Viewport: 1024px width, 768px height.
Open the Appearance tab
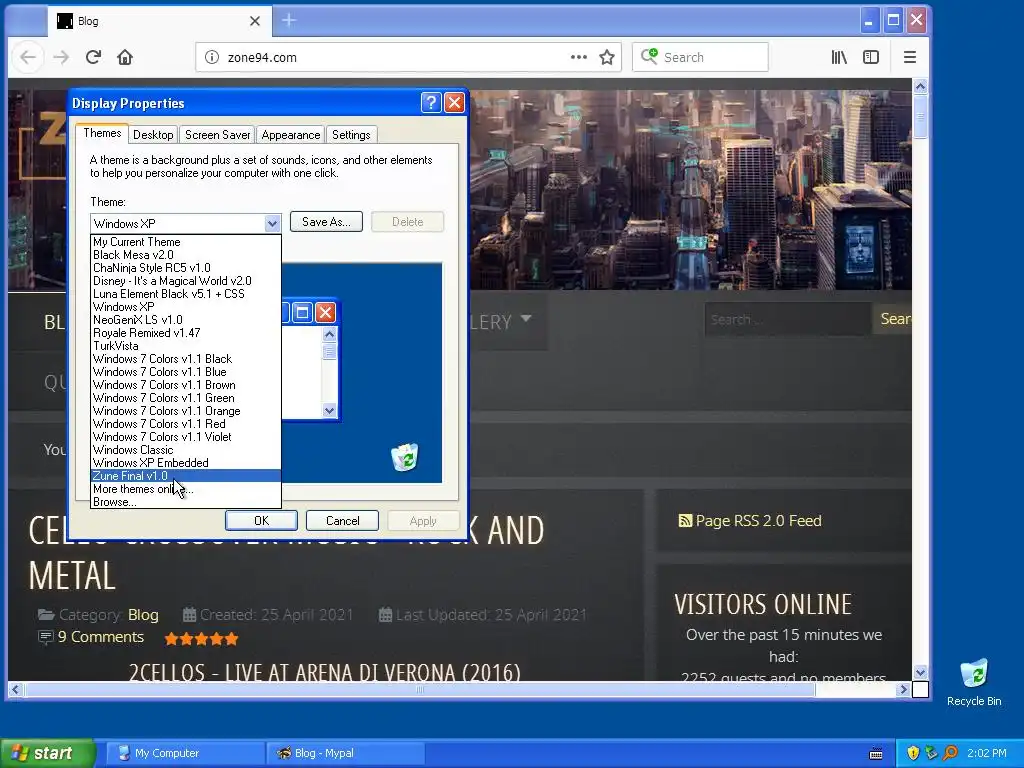[291, 135]
